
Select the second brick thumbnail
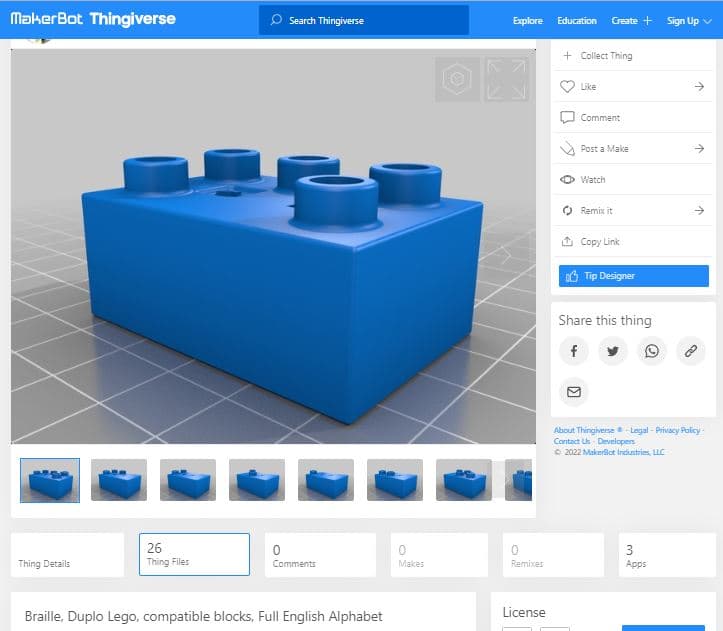tap(119, 480)
